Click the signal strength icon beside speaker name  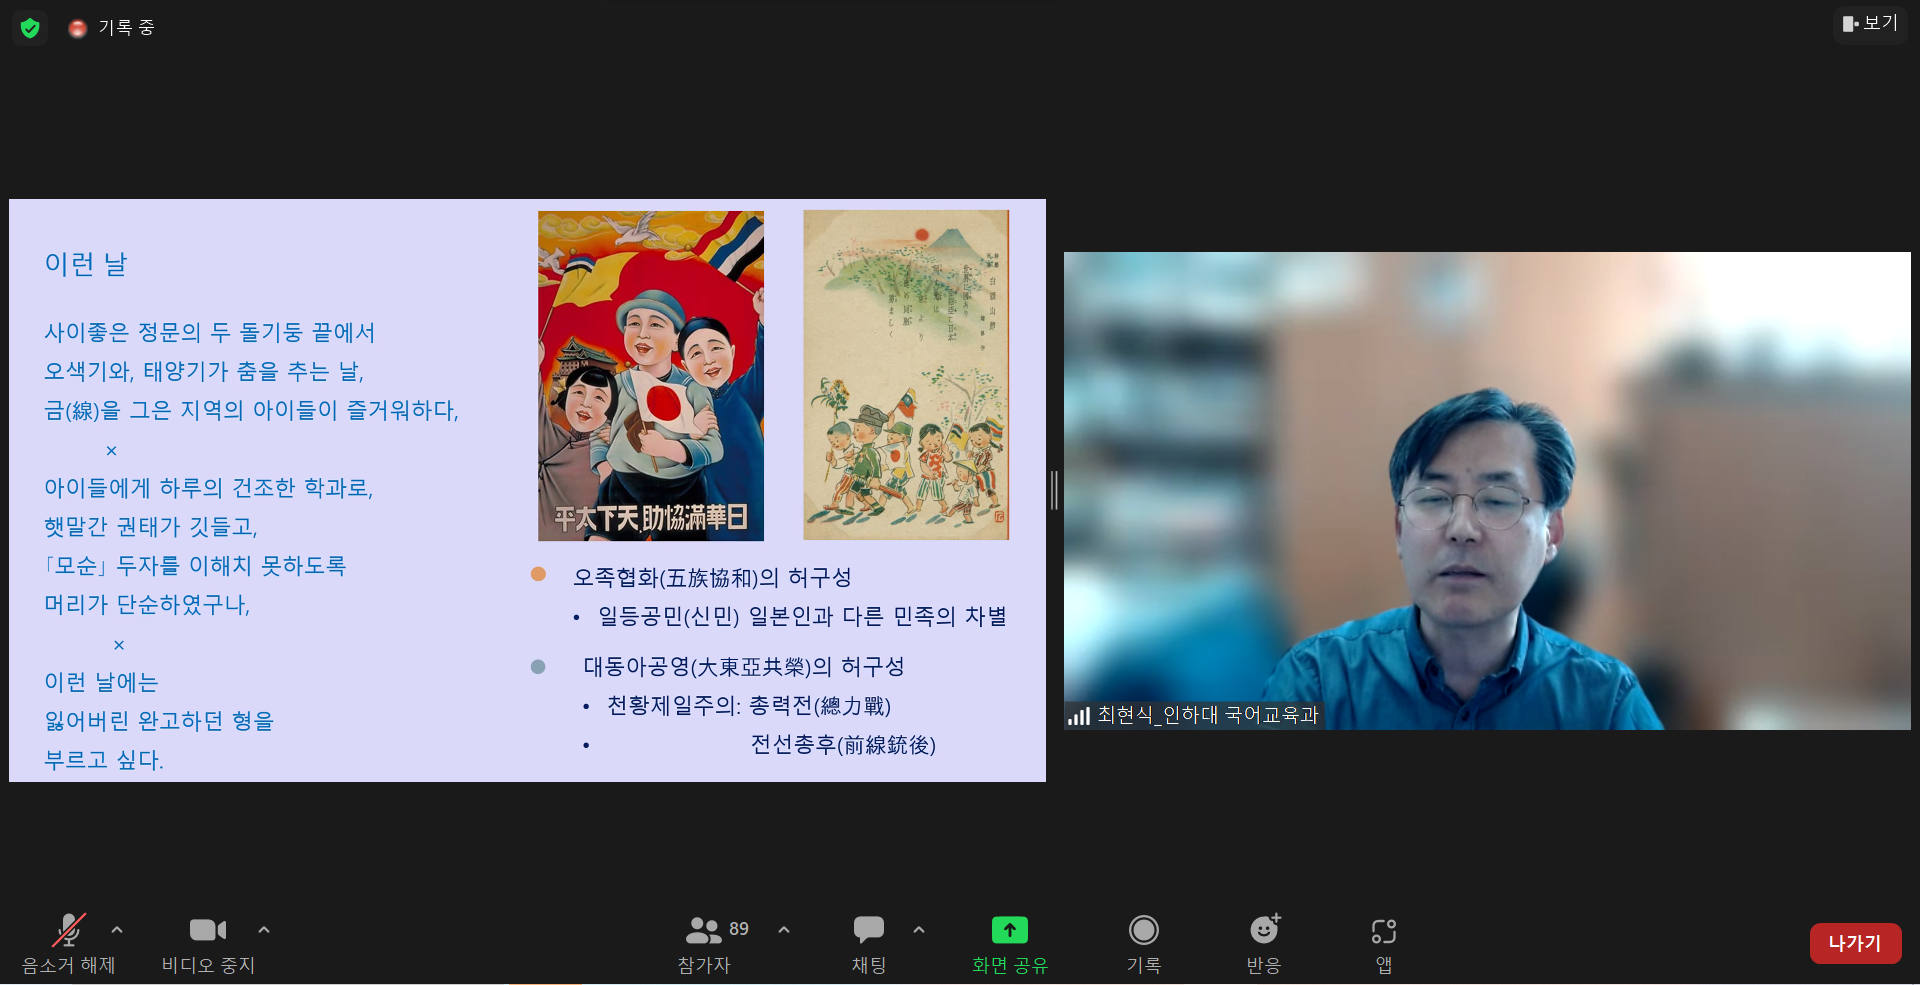1079,716
